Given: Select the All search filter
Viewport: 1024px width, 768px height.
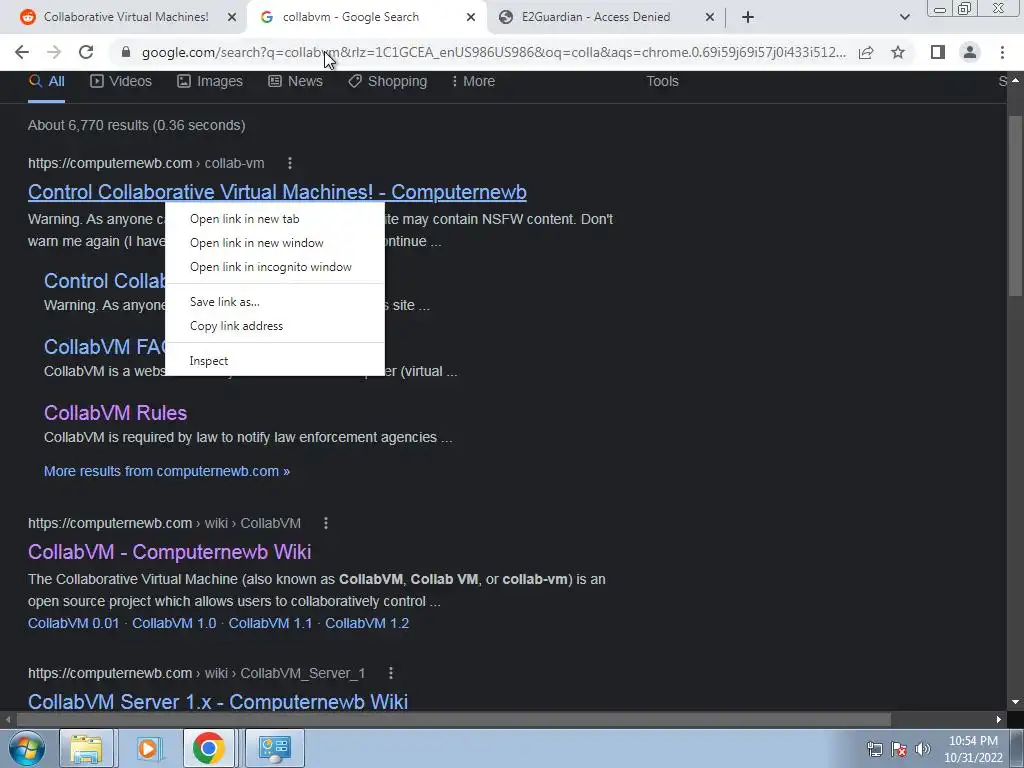Looking at the screenshot, I should [x=46, y=82].
